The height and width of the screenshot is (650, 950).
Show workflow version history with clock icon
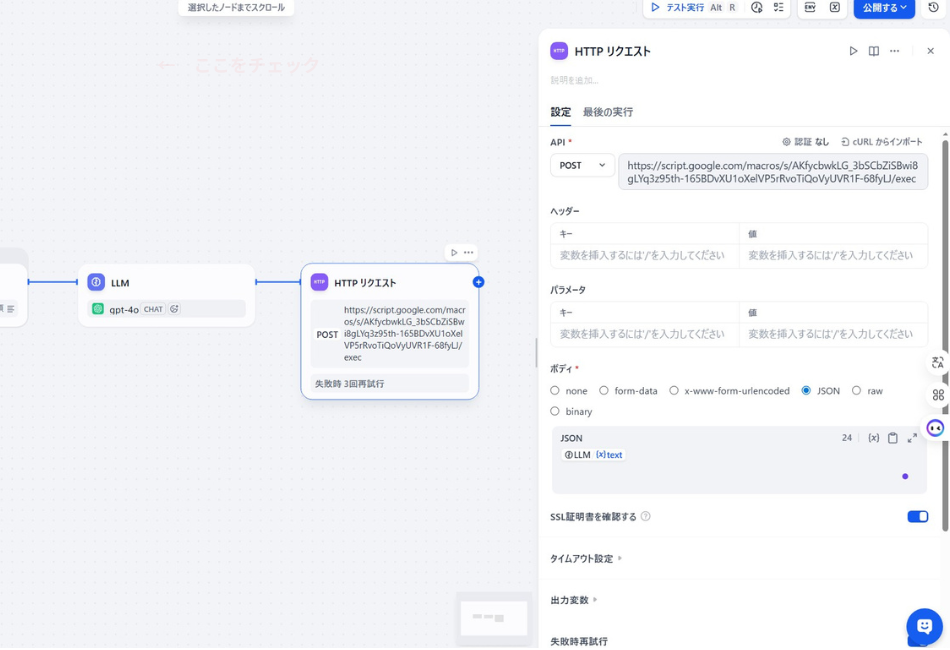(935, 9)
